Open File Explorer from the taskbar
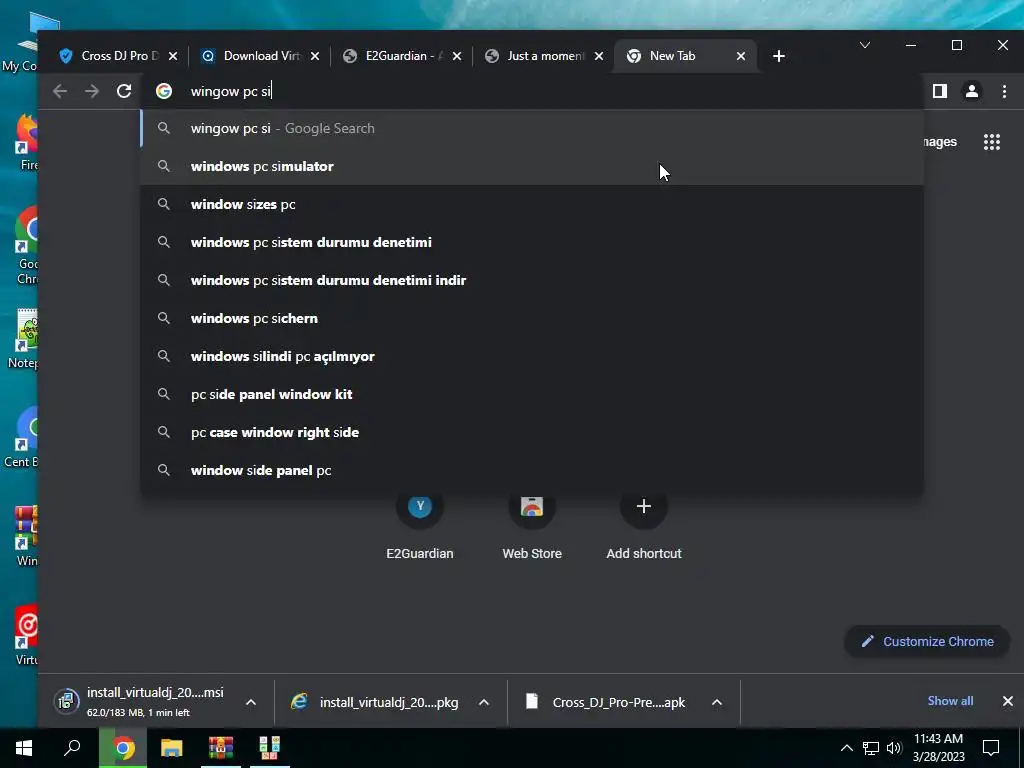1024x768 pixels. coord(172,748)
